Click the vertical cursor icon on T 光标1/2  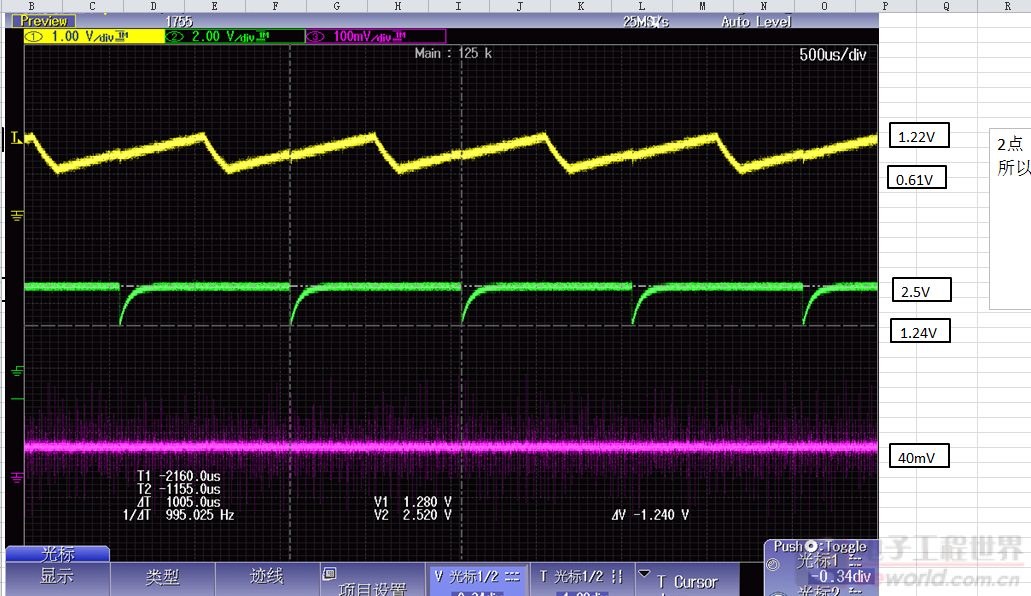coord(617,576)
